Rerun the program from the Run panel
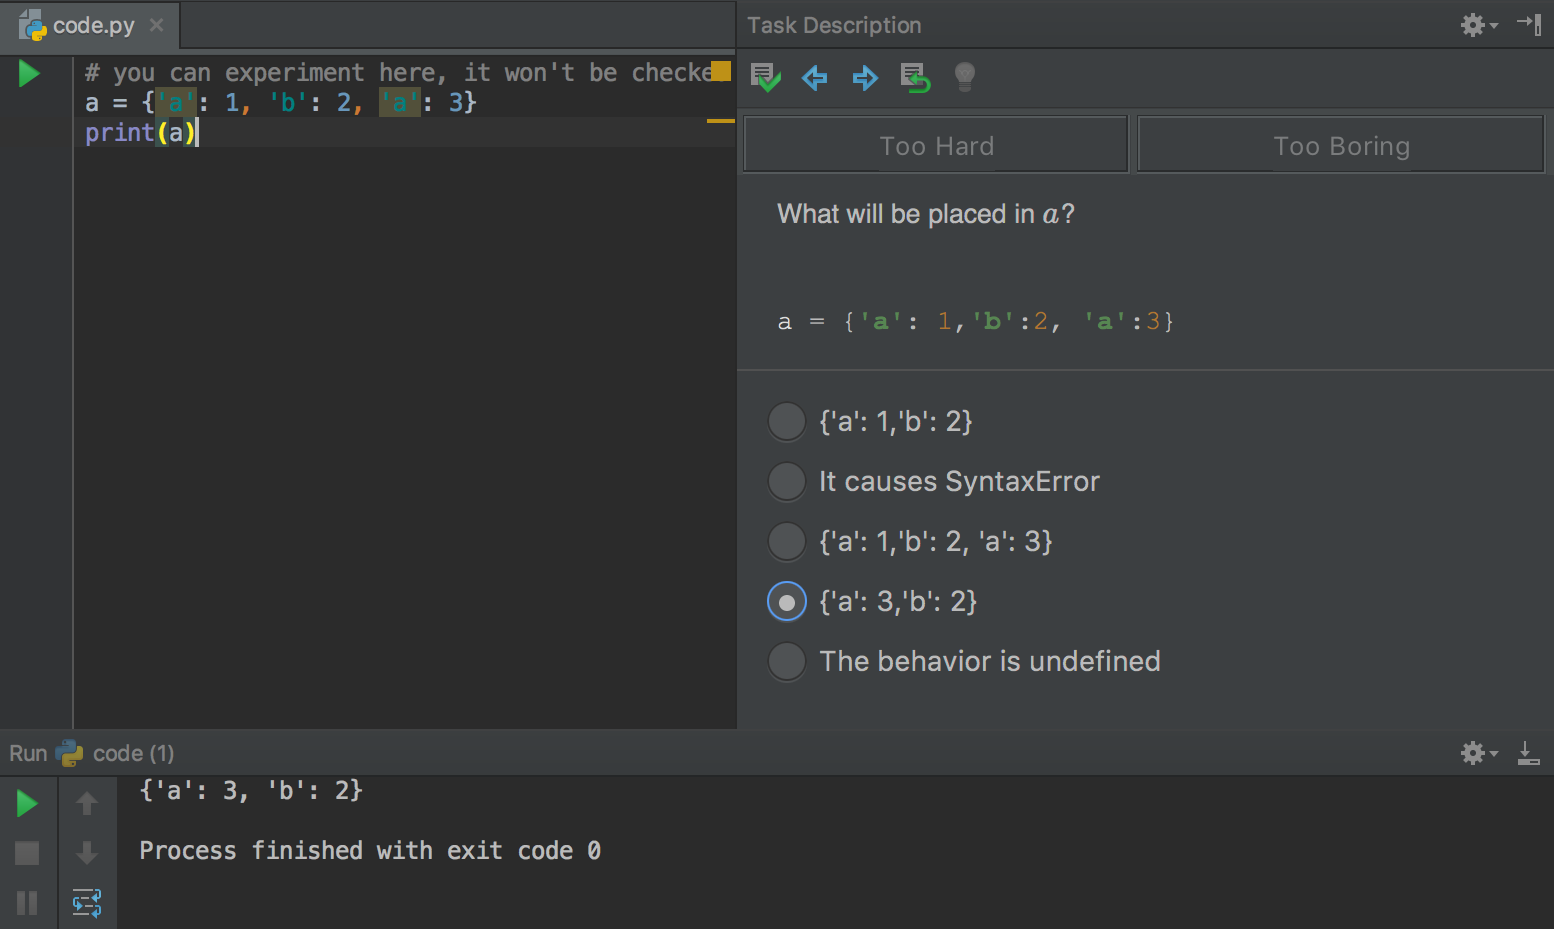 (26, 803)
